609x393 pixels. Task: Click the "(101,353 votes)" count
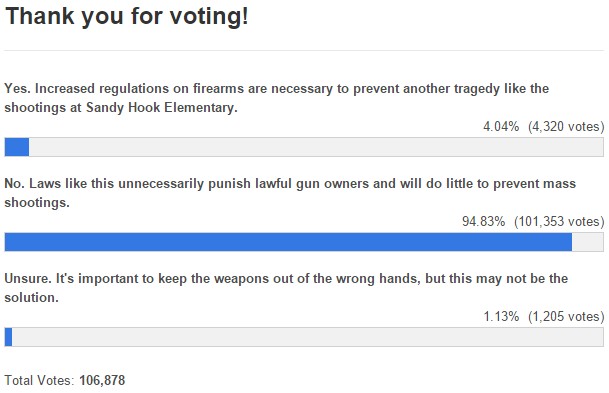(559, 221)
